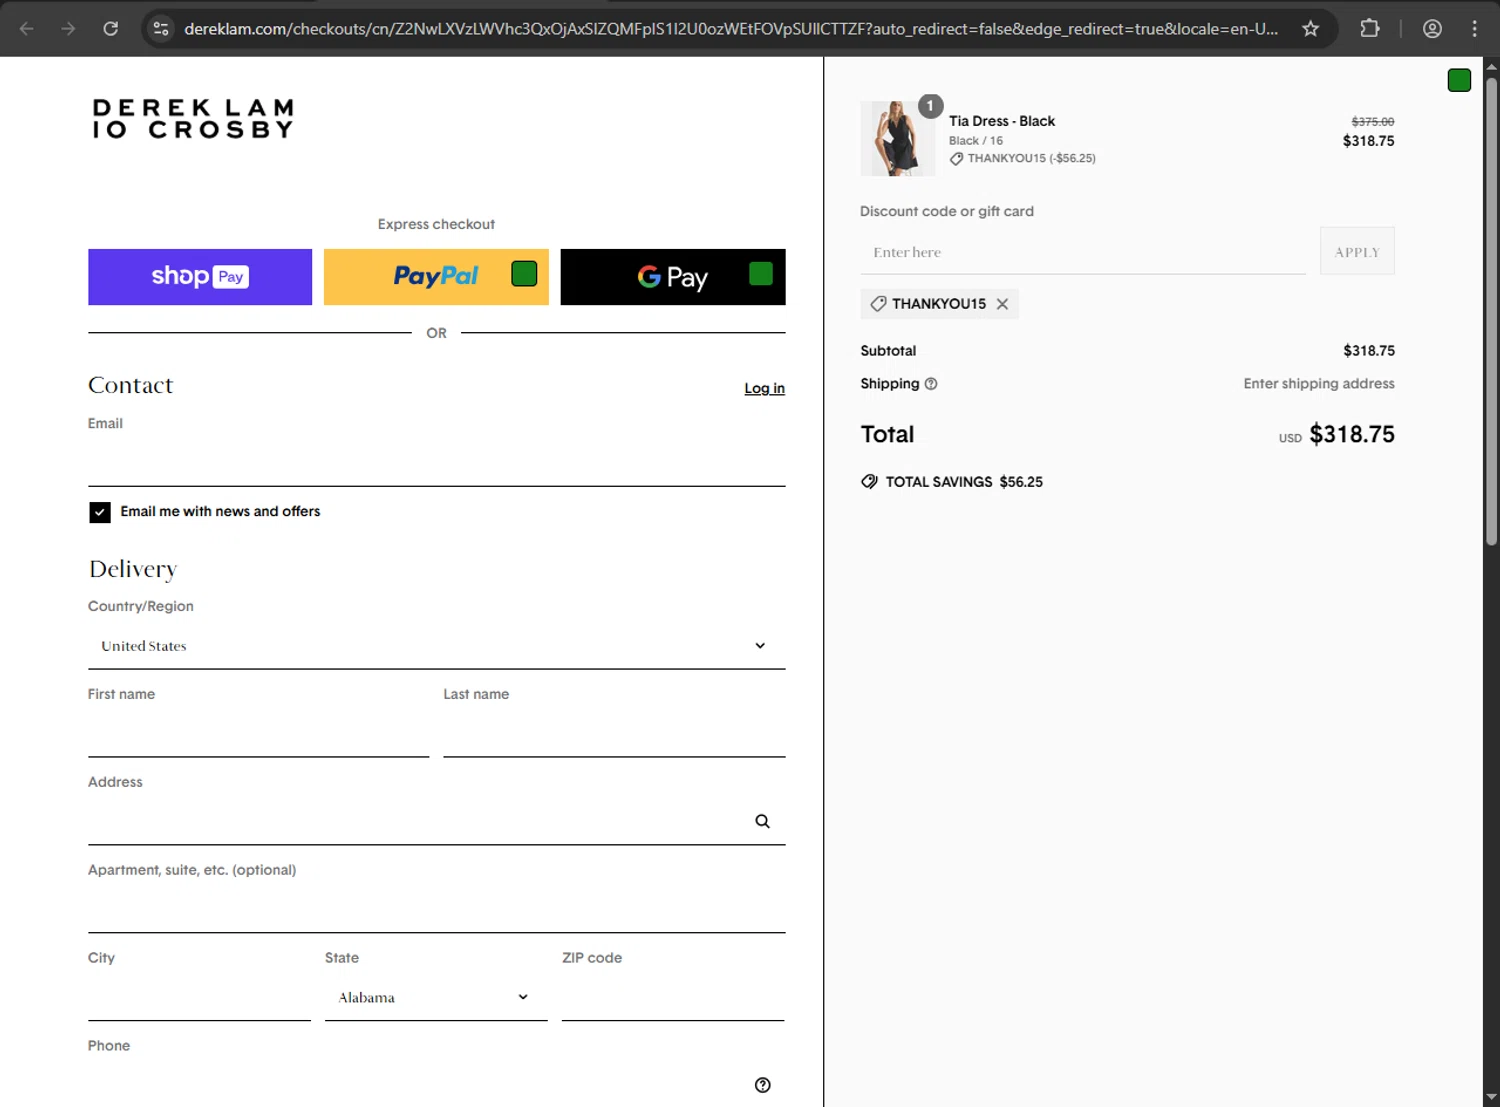The width and height of the screenshot is (1500, 1107).
Task: Focus the Apartment, suite field
Action: (x=436, y=909)
